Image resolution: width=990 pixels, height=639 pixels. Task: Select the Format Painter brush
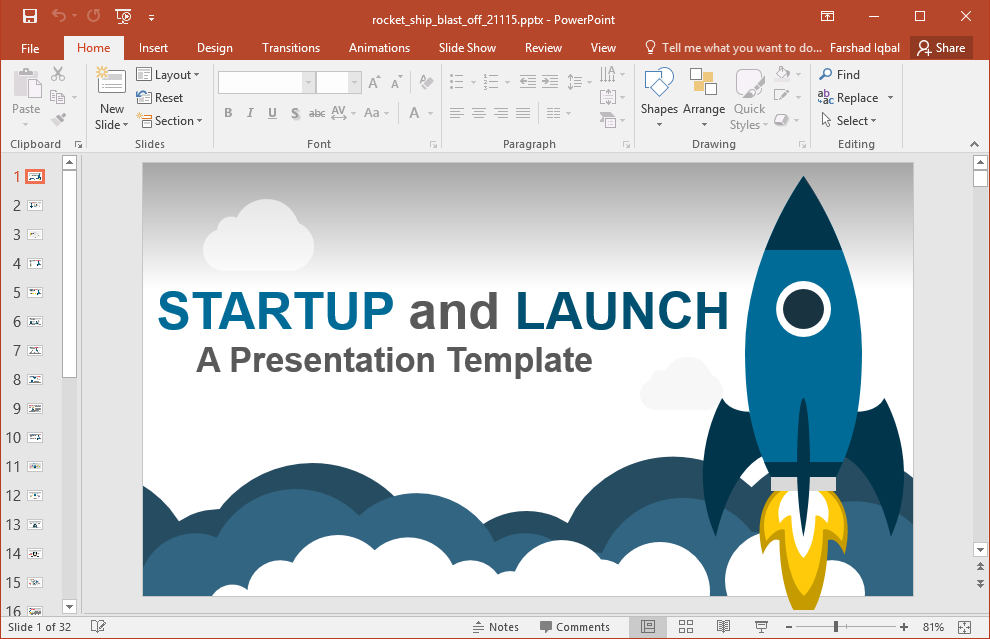pyautogui.click(x=58, y=119)
